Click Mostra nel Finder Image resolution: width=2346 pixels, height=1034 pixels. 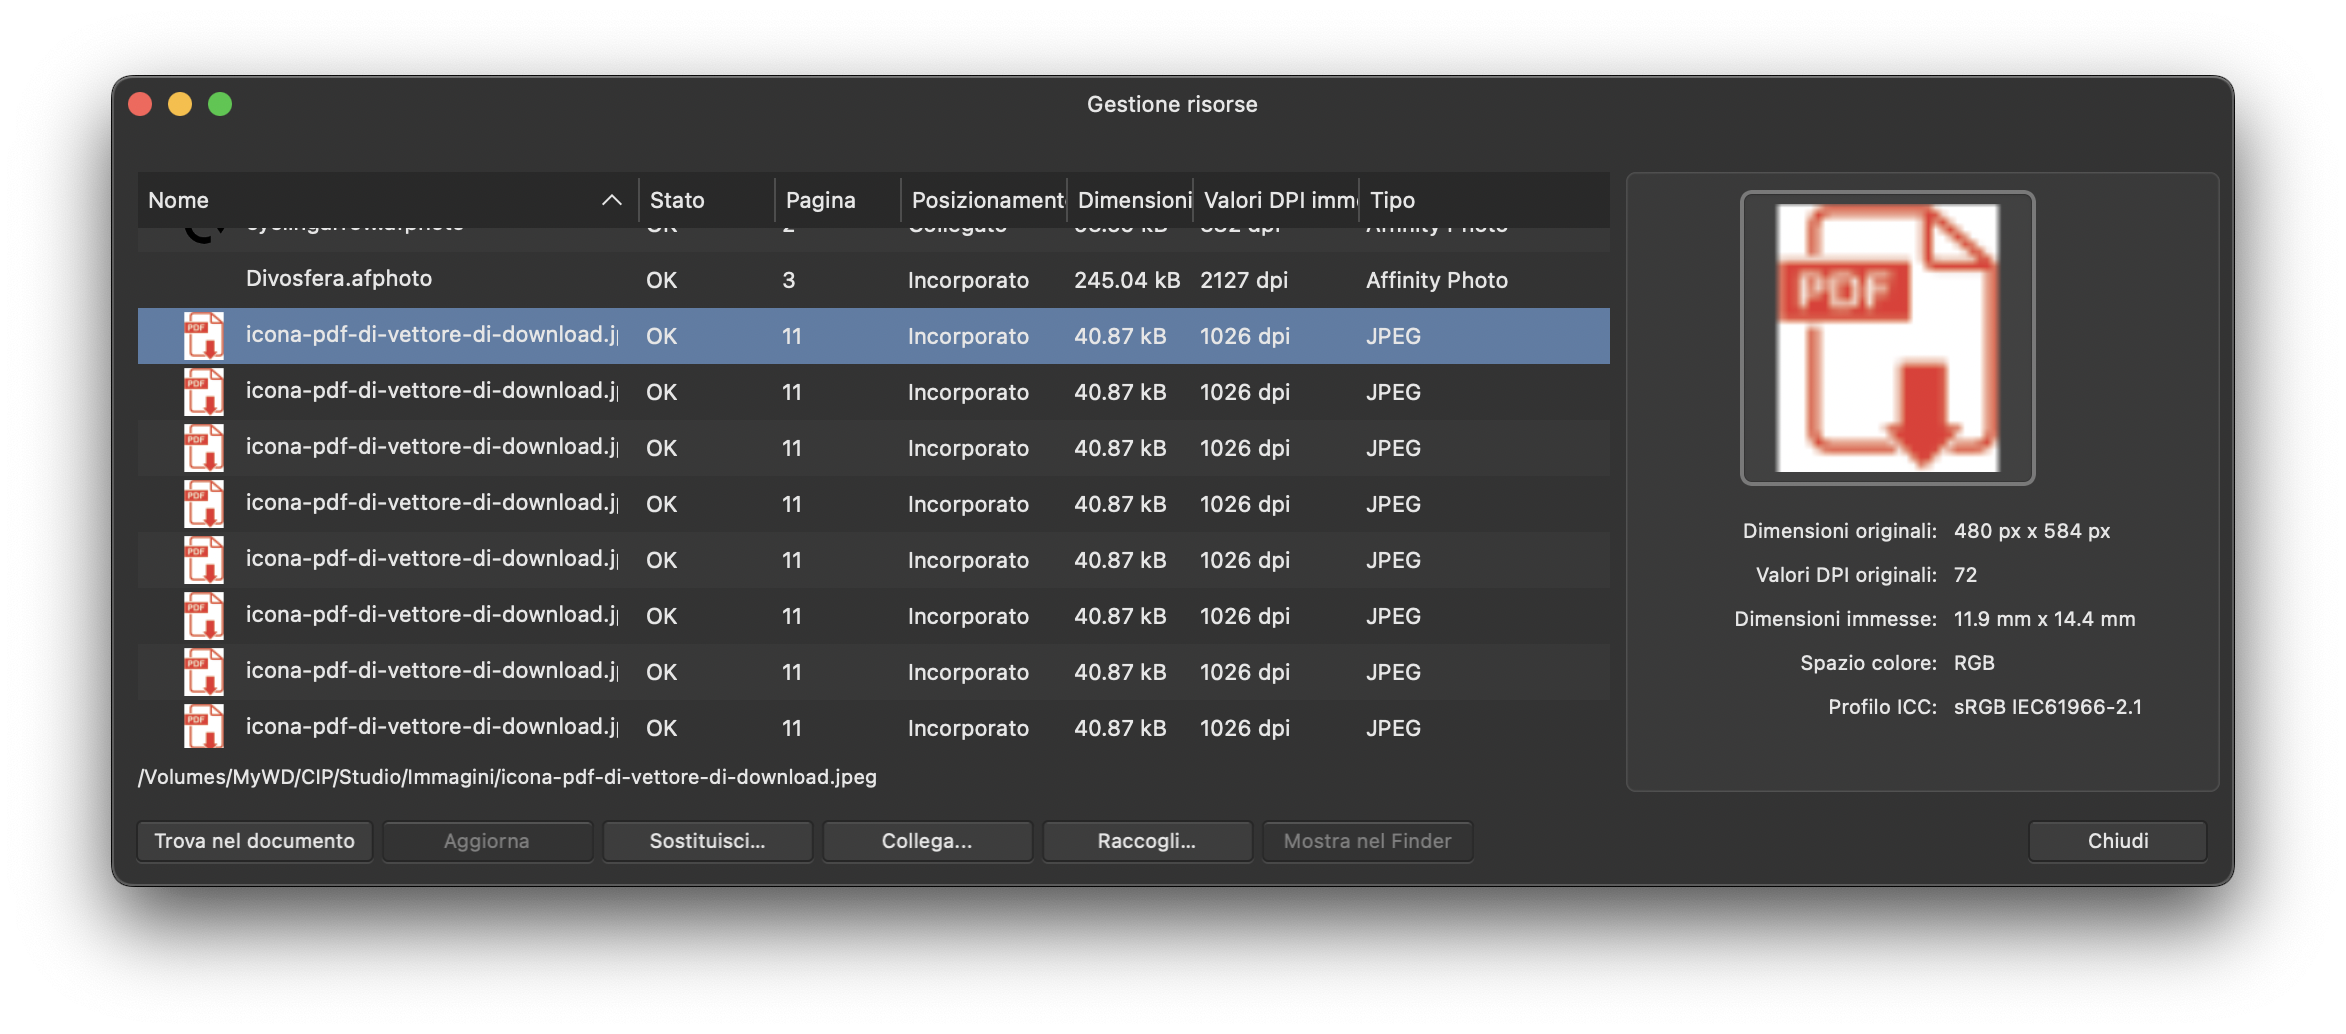click(1367, 841)
